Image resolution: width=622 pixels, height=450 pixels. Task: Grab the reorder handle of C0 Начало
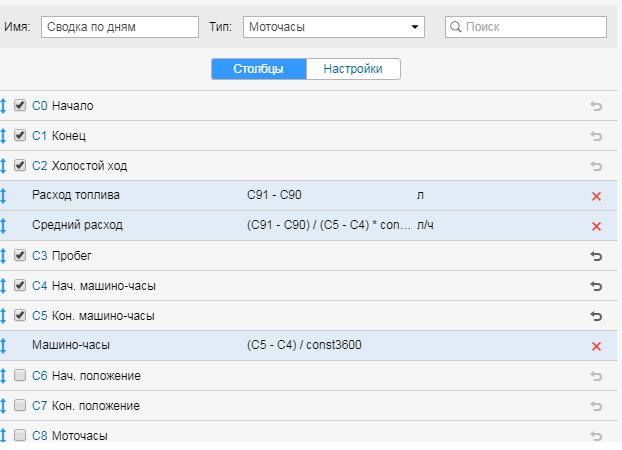tap(4, 106)
